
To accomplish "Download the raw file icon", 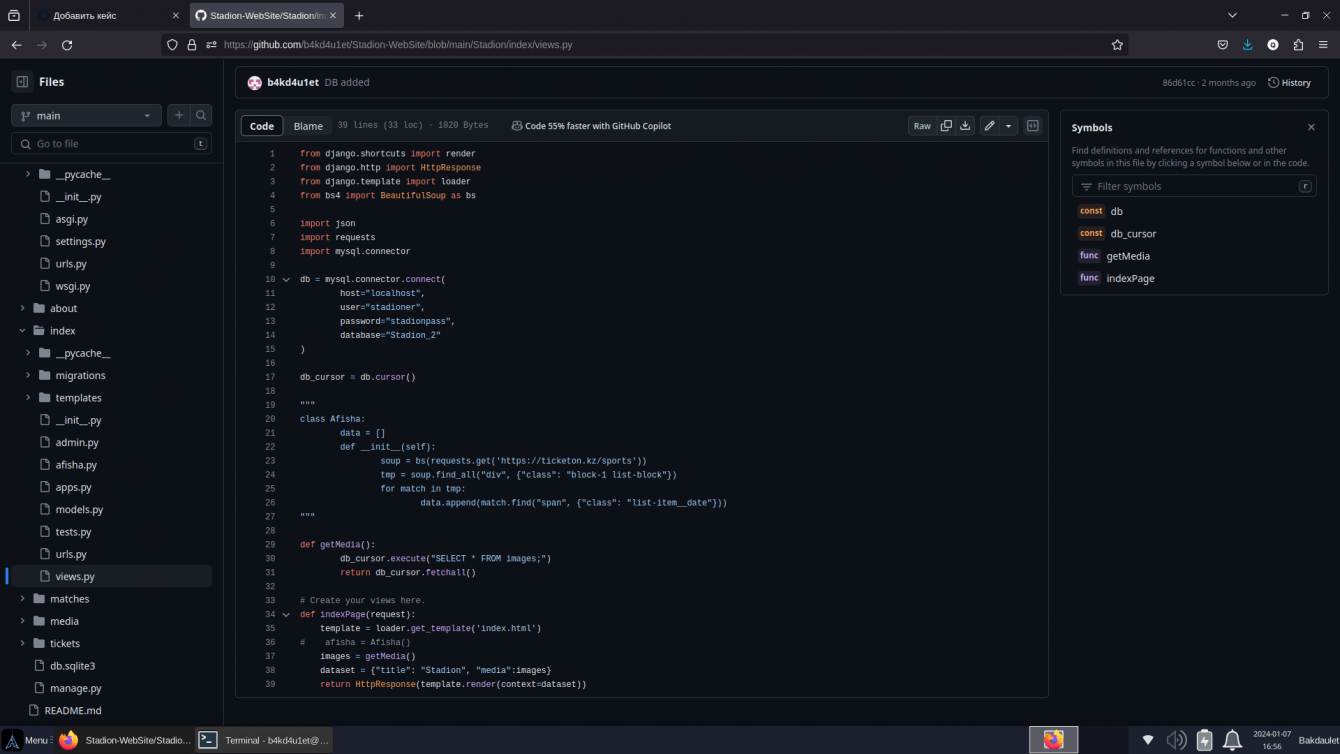I will pyautogui.click(x=965, y=126).
